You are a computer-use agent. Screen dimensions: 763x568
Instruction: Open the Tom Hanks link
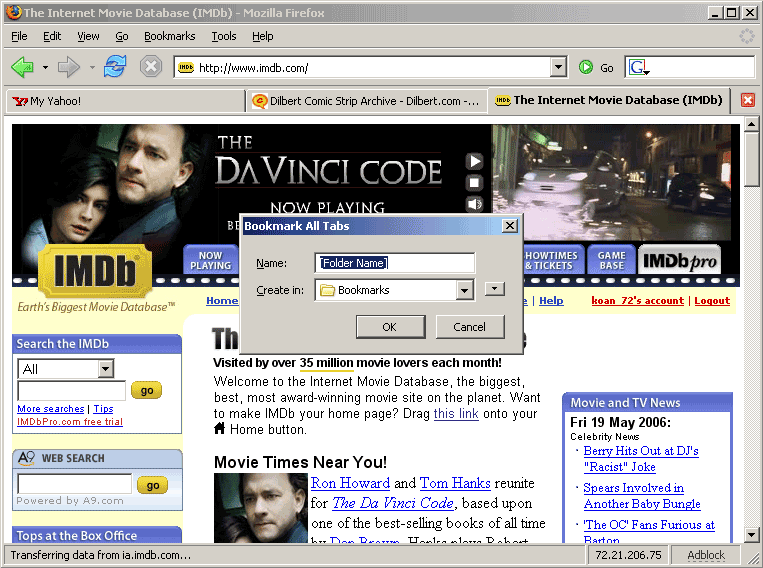[x=455, y=483]
